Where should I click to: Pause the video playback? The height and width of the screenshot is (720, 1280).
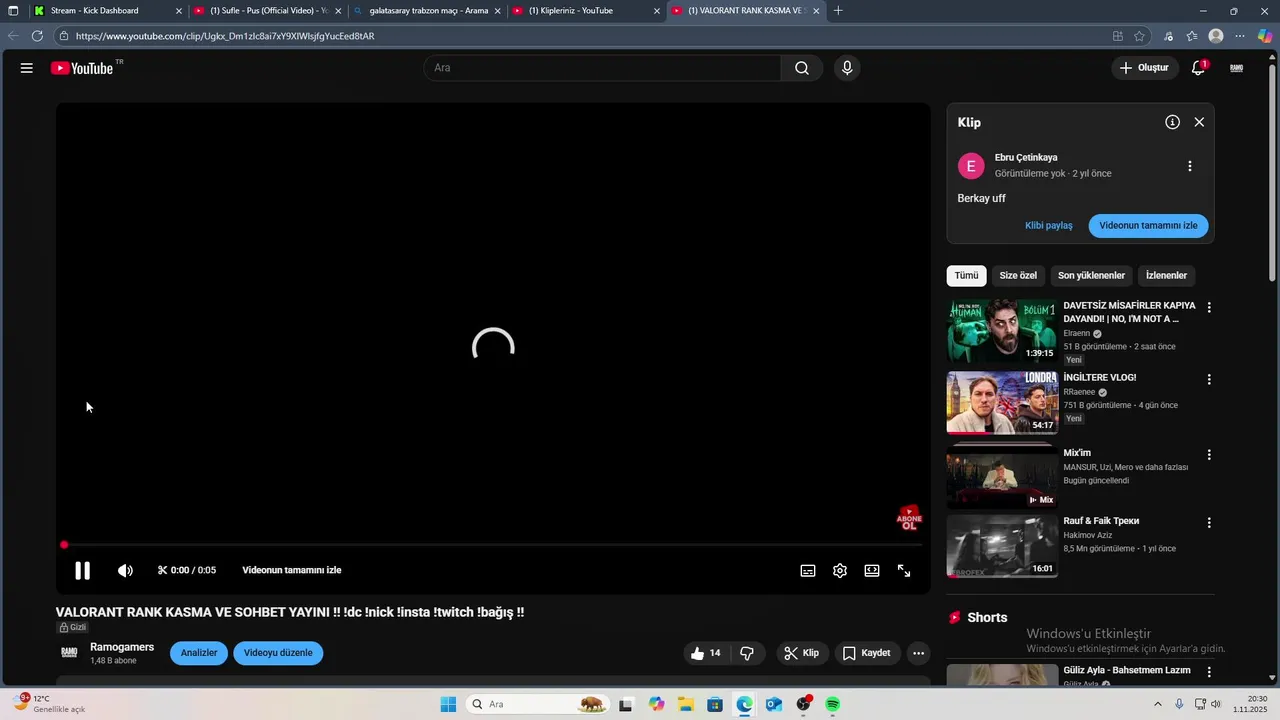click(83, 571)
